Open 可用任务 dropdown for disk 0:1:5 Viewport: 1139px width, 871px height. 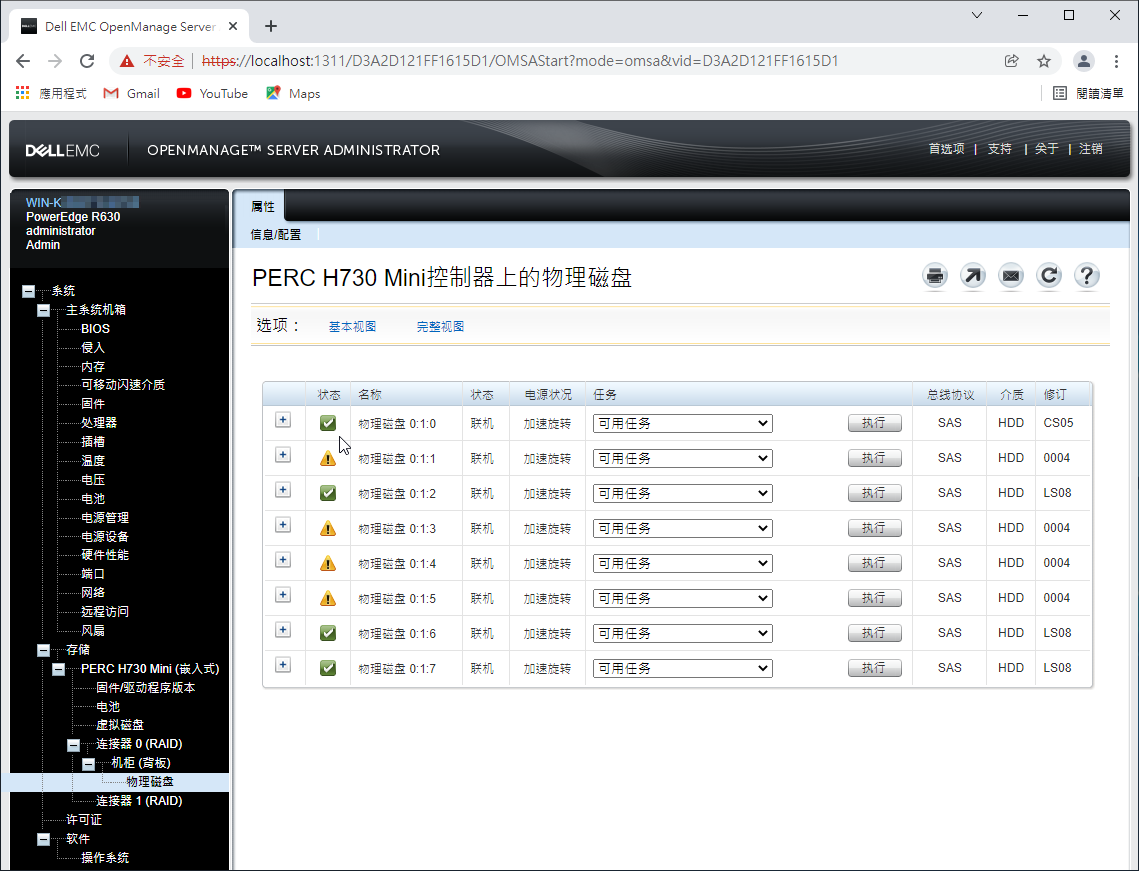(x=682, y=599)
